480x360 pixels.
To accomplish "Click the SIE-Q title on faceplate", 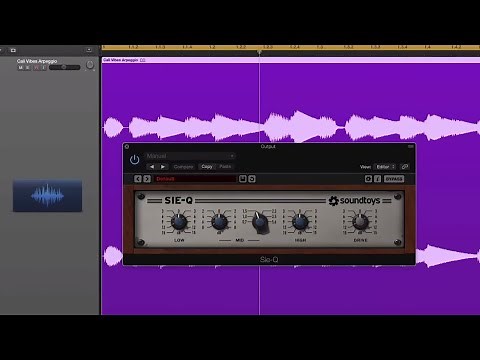I will (178, 200).
